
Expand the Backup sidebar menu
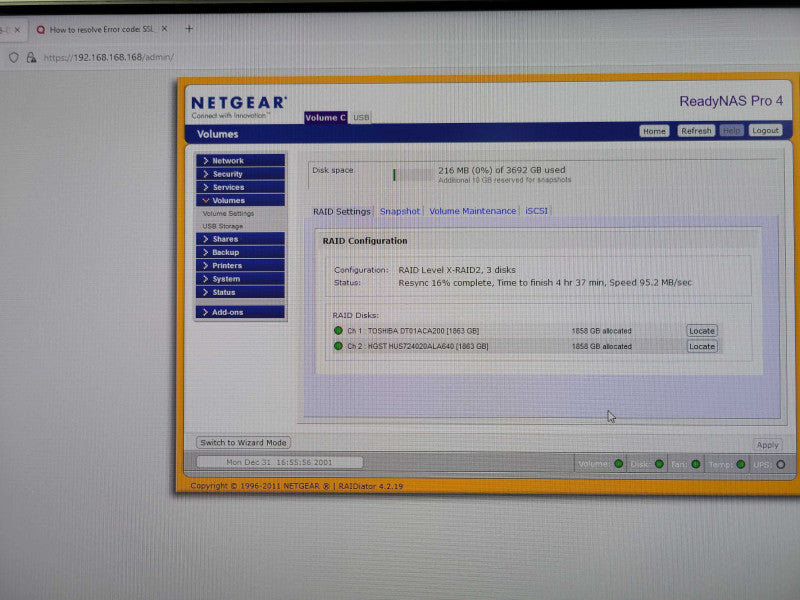[240, 252]
